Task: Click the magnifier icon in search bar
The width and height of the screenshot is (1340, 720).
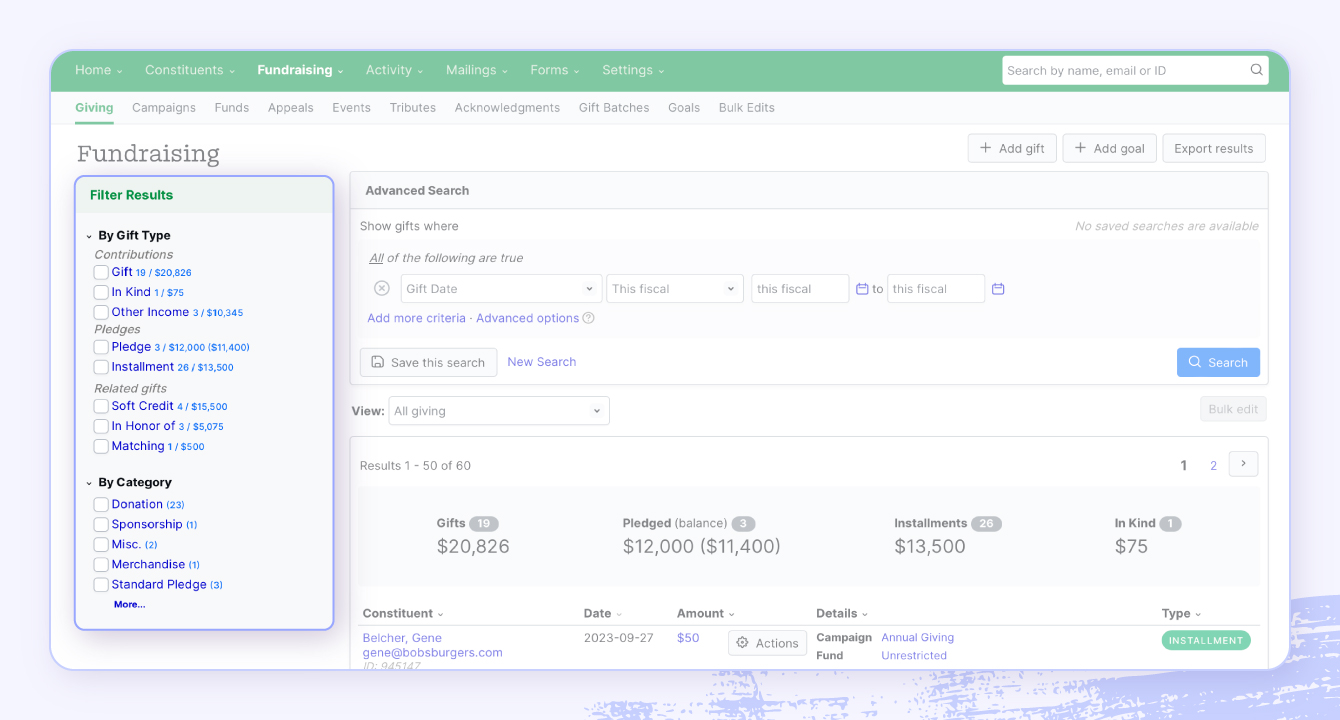Action: point(1256,70)
